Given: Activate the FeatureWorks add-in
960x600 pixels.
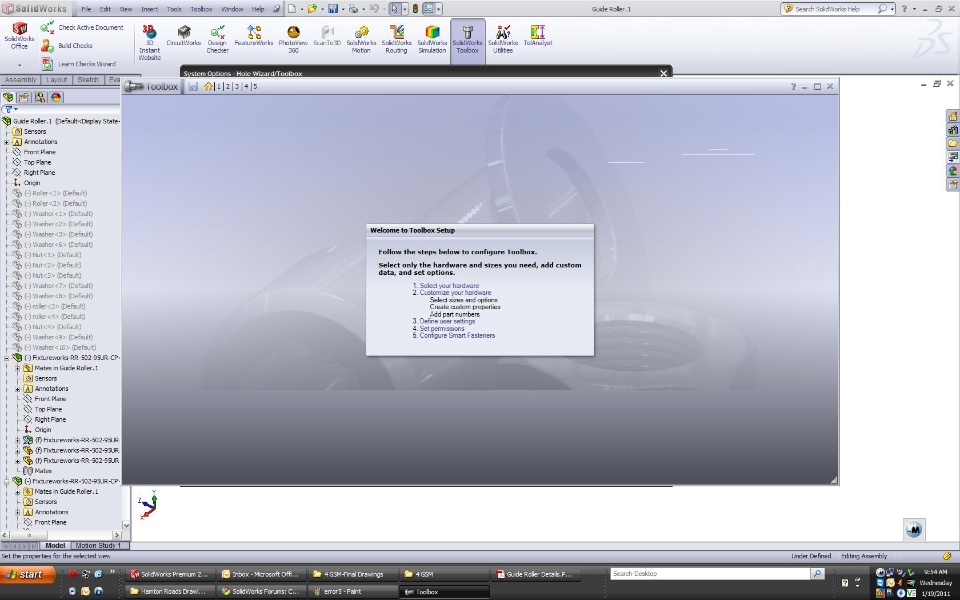Looking at the screenshot, I should pos(253,36).
